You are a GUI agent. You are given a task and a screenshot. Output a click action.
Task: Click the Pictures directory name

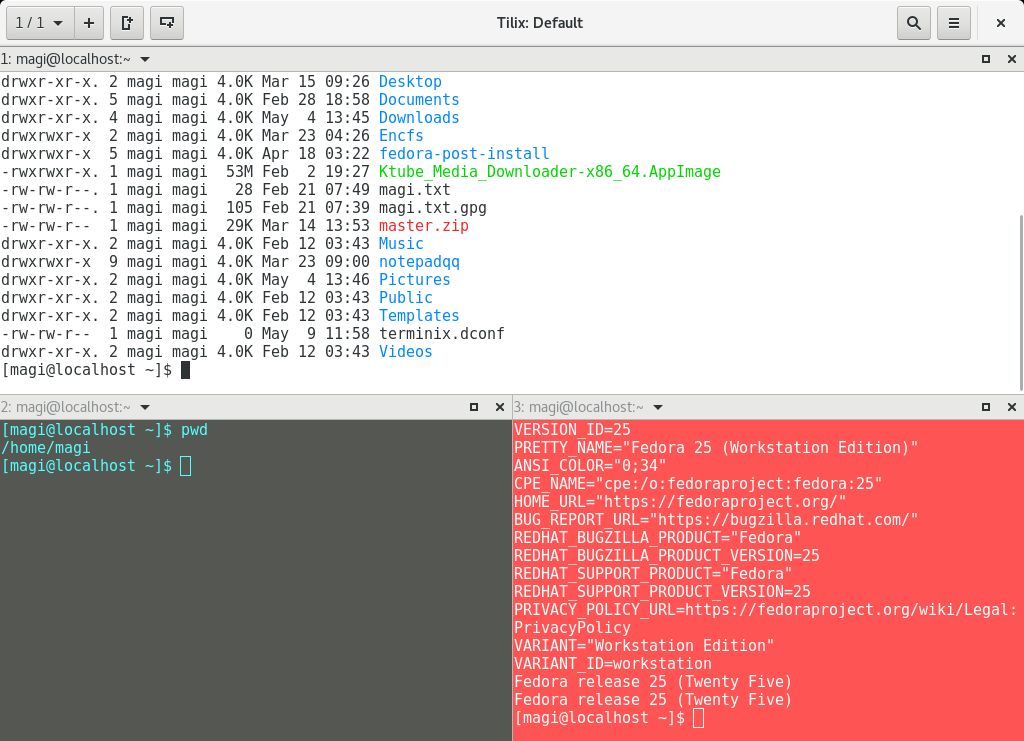point(415,279)
